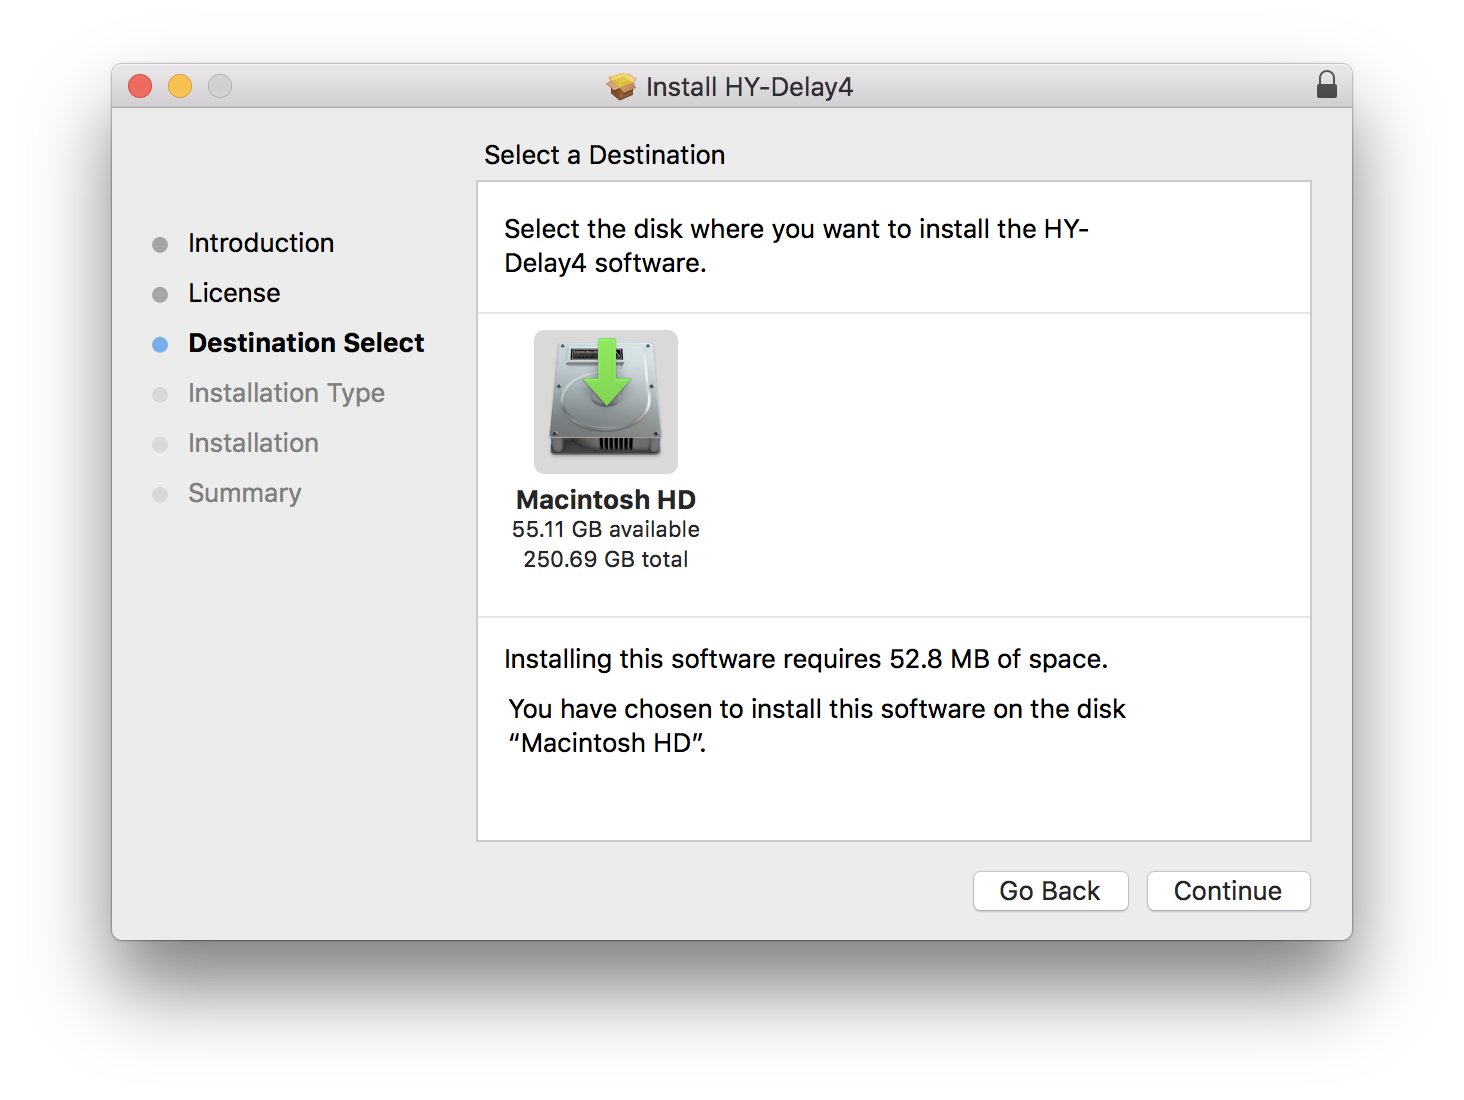Click the bullet beside Summary
Screen dimensions: 1464x1100
pyautogui.click(x=160, y=495)
